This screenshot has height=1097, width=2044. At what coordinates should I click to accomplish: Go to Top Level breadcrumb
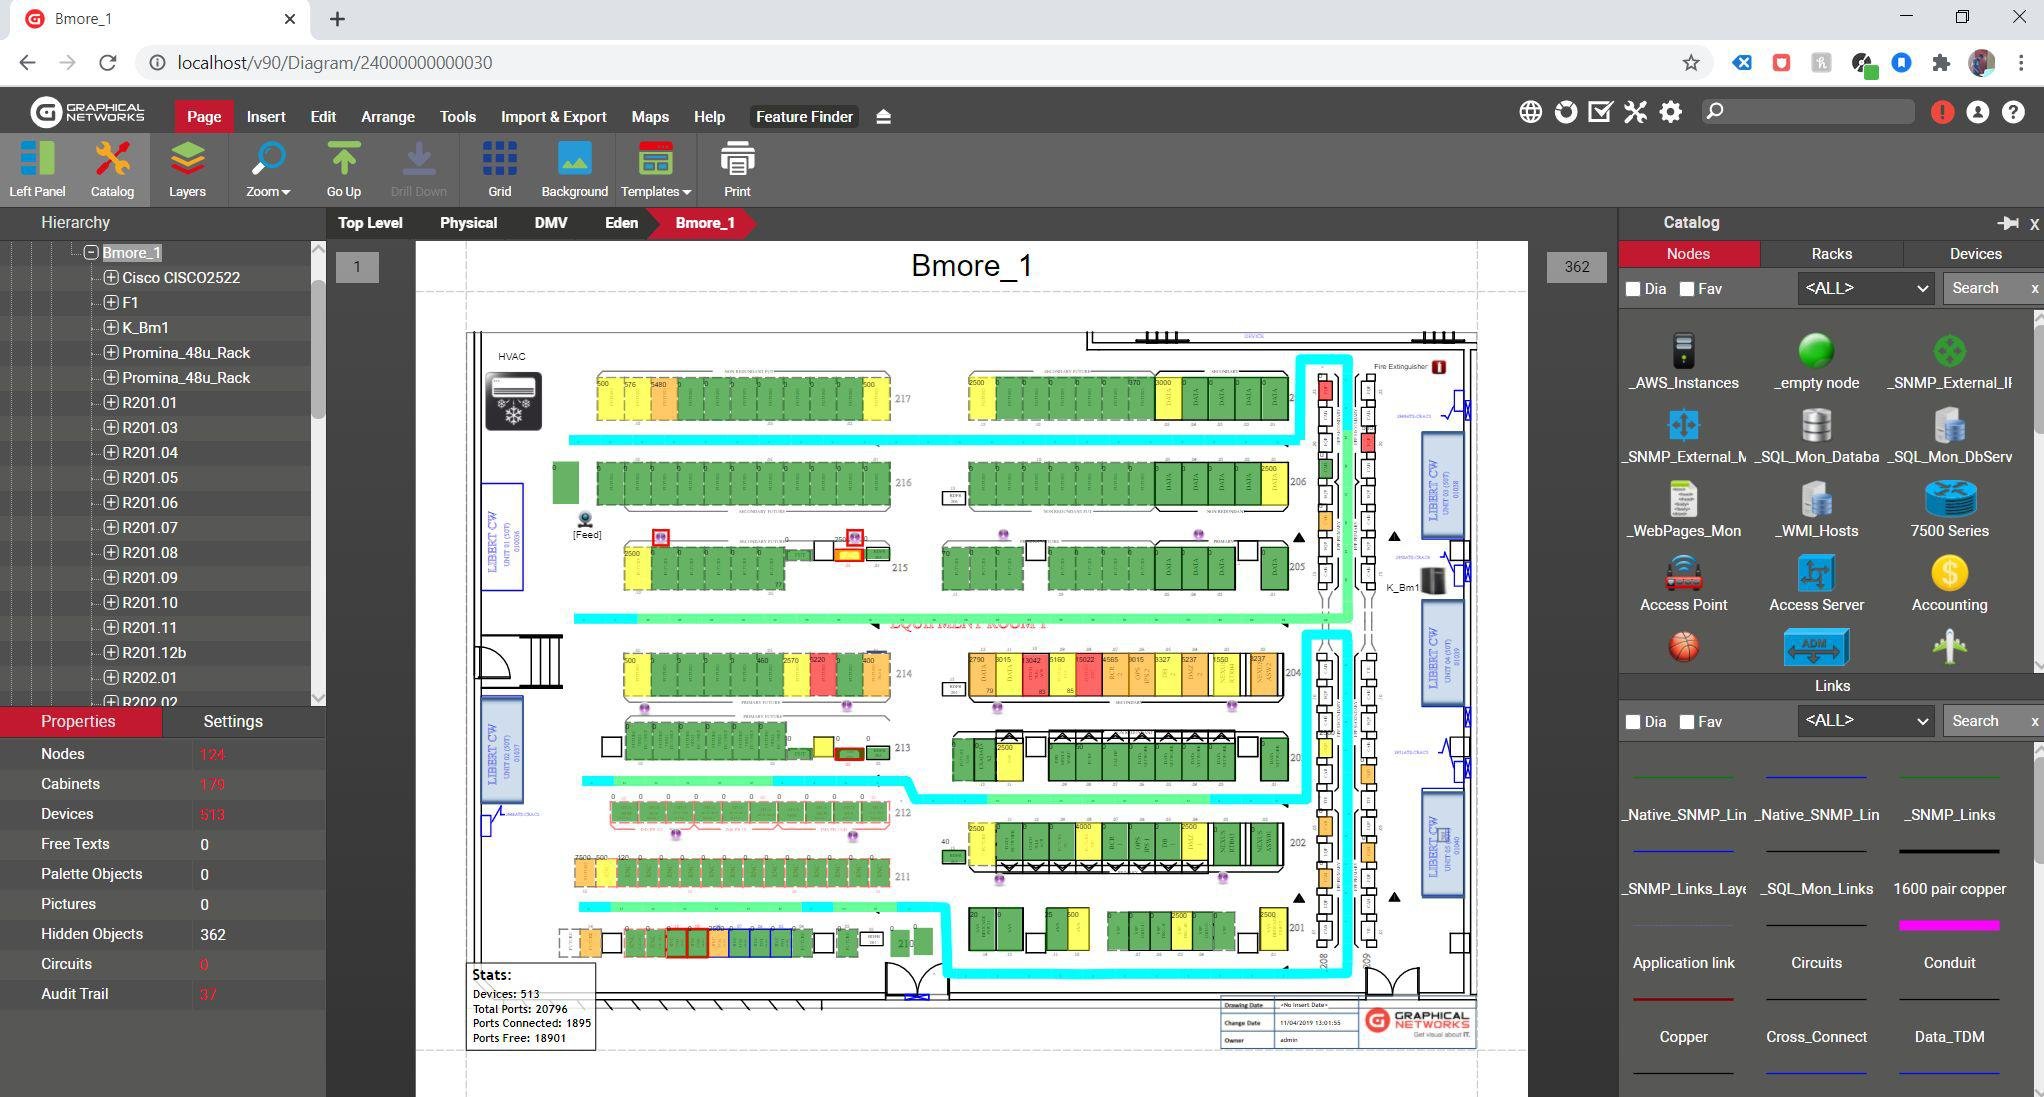pos(370,223)
